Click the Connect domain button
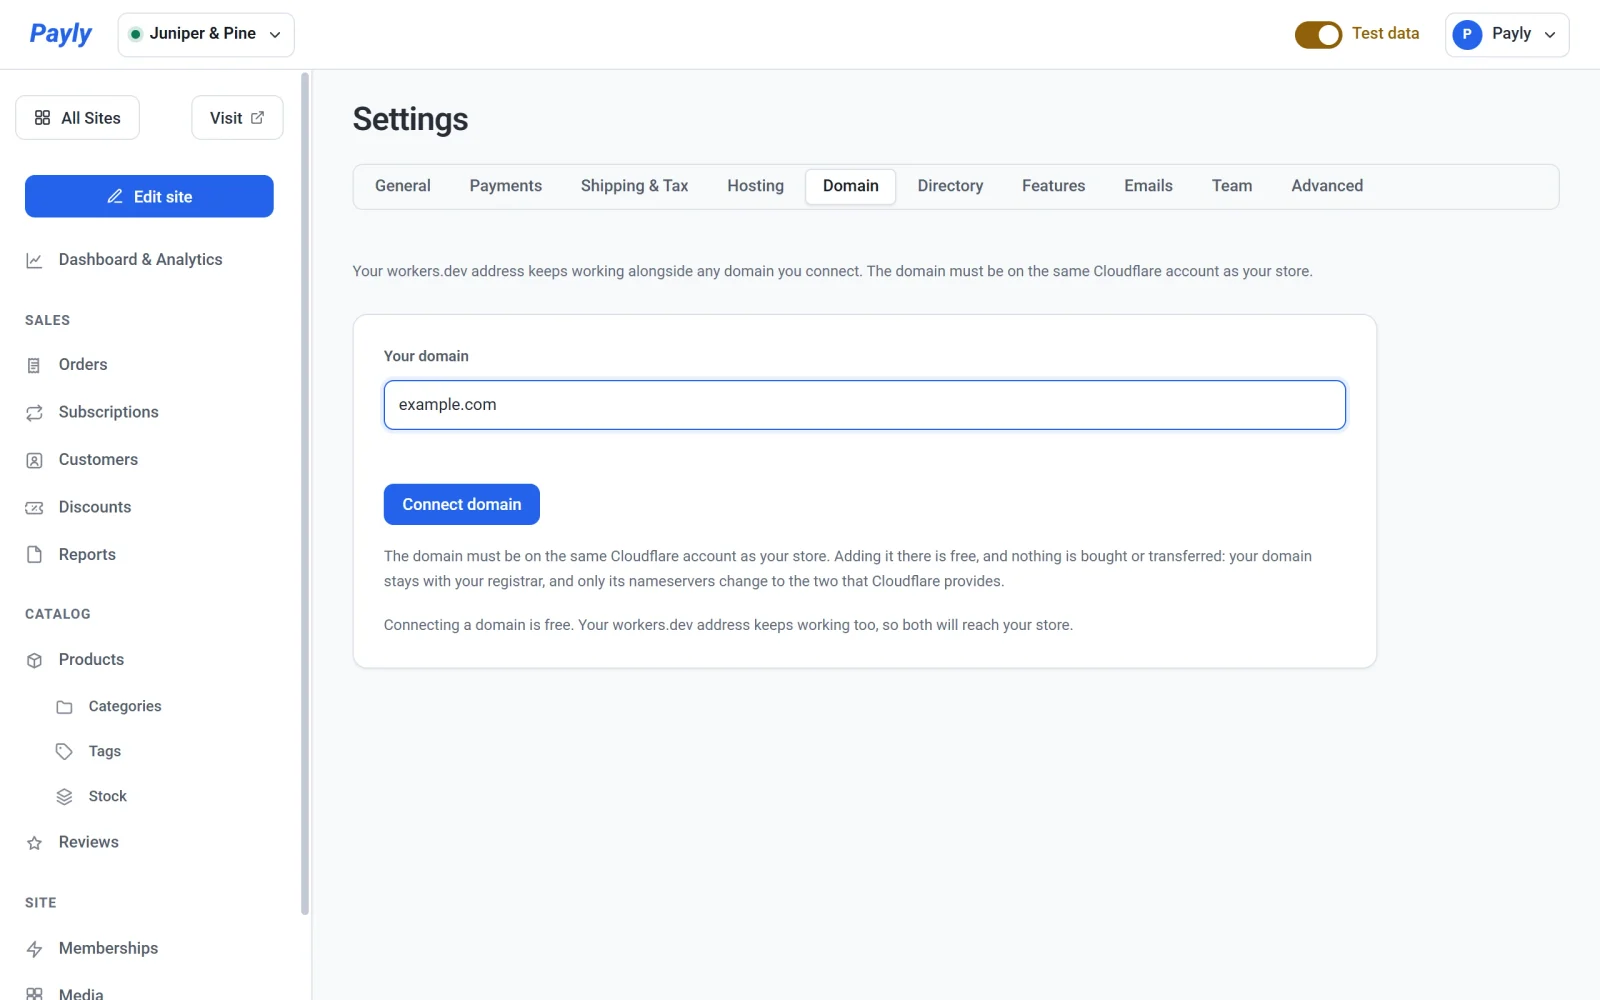The width and height of the screenshot is (1600, 1000). coord(461,504)
